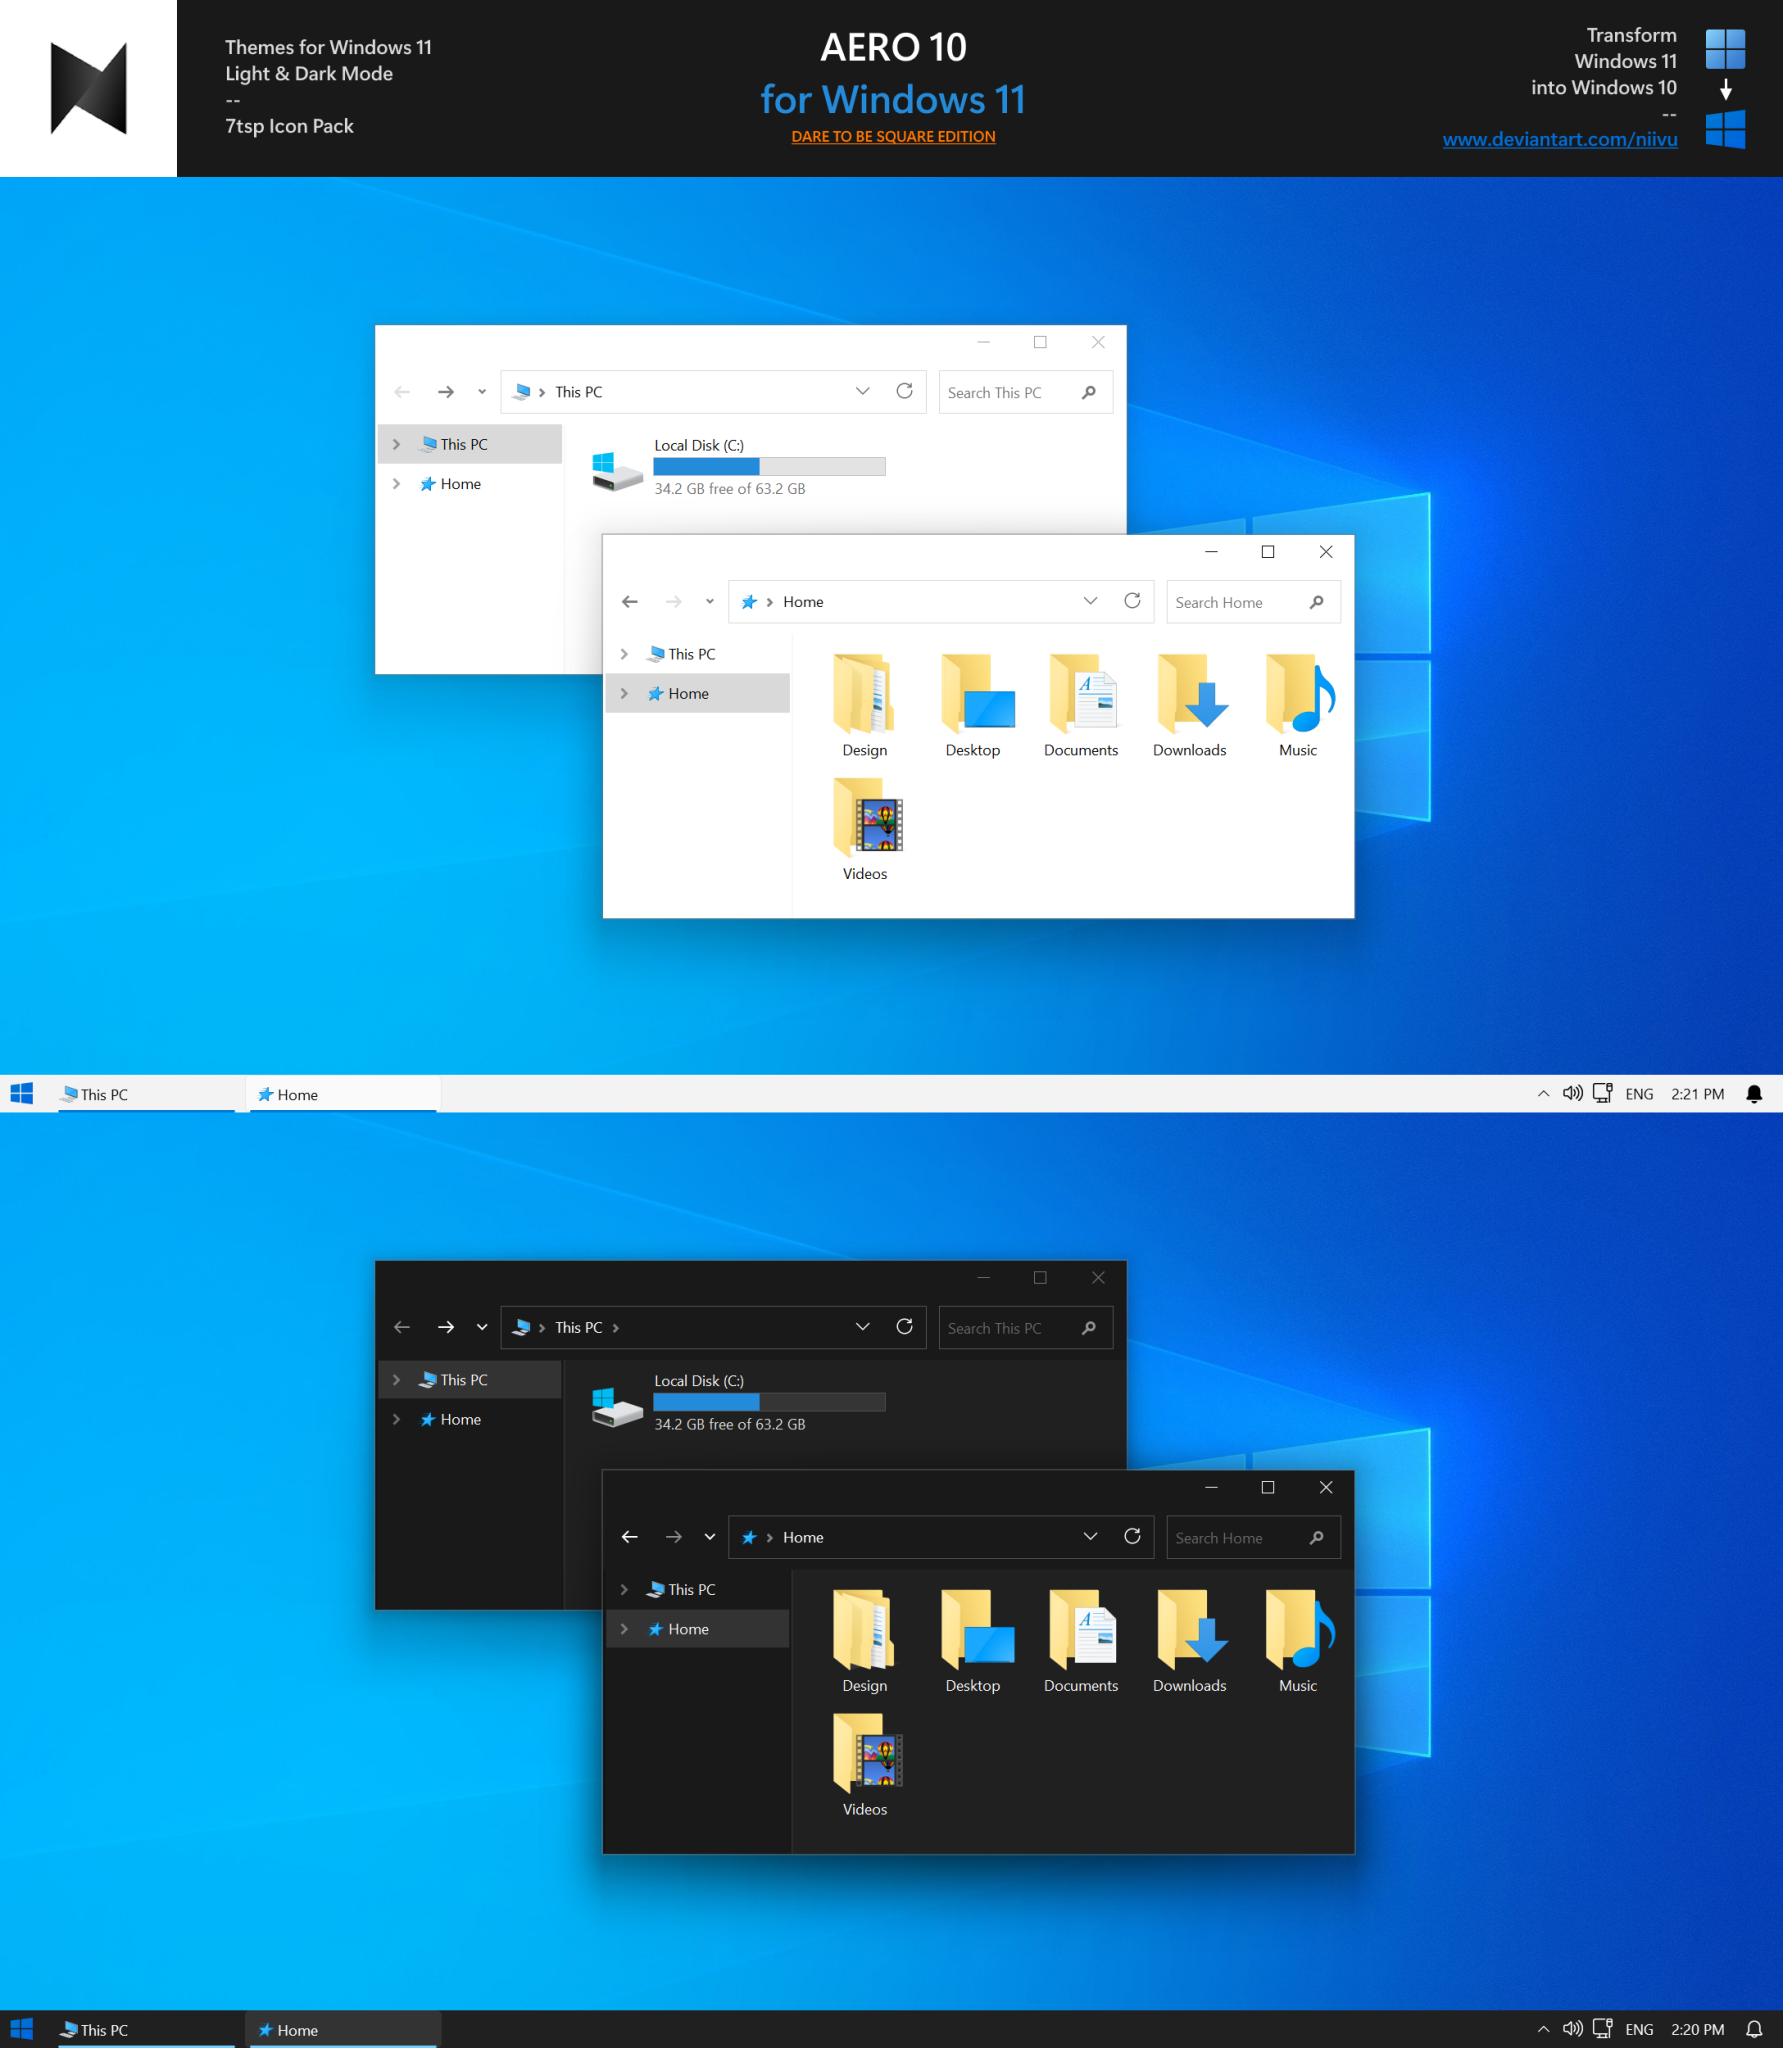Click the volume icon in the light taskbar
The height and width of the screenshot is (2048, 1783).
[1572, 1093]
